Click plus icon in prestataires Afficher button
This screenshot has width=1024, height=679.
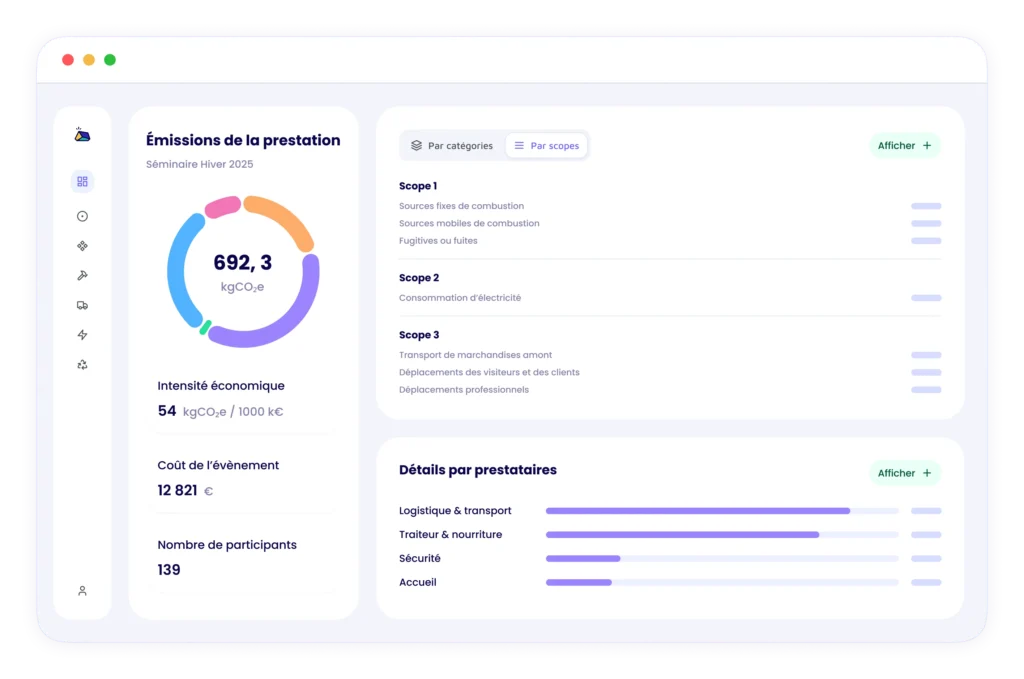[x=927, y=473]
